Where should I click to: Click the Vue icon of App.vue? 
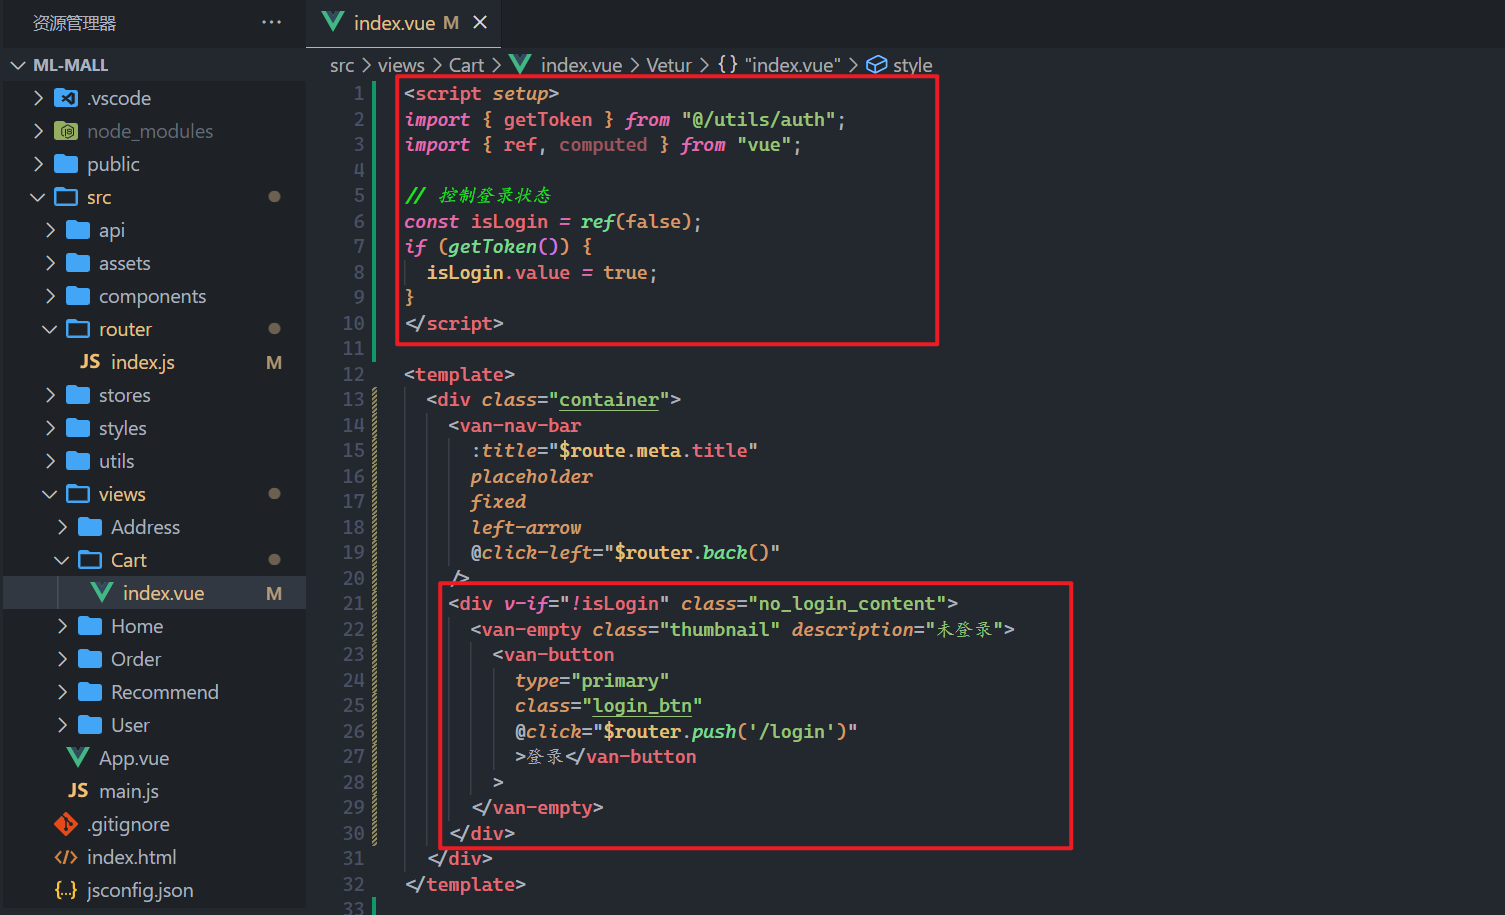[x=78, y=758]
